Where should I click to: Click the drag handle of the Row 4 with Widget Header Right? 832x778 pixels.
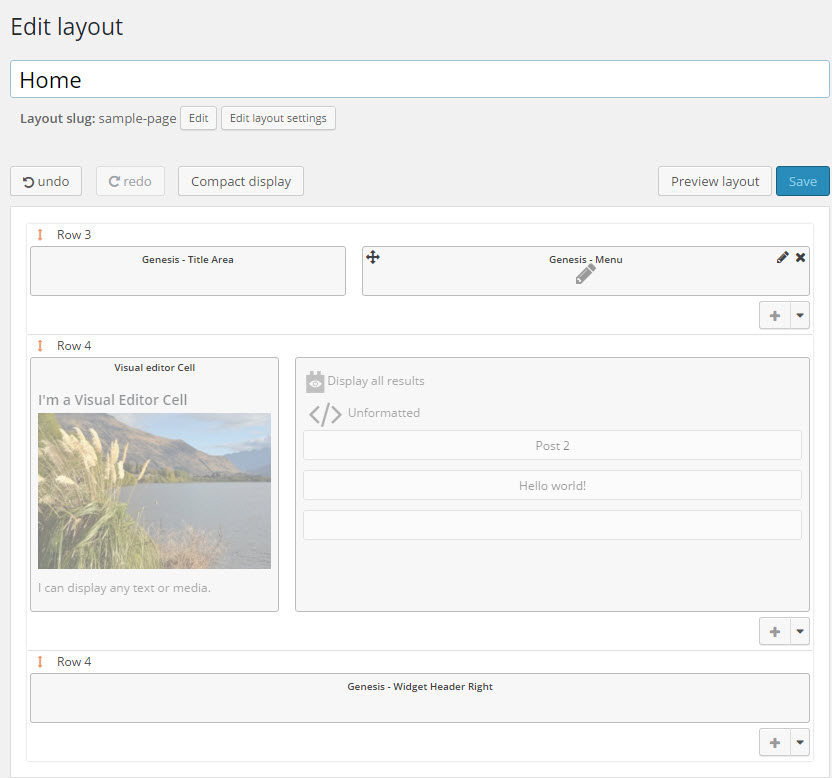pos(40,662)
